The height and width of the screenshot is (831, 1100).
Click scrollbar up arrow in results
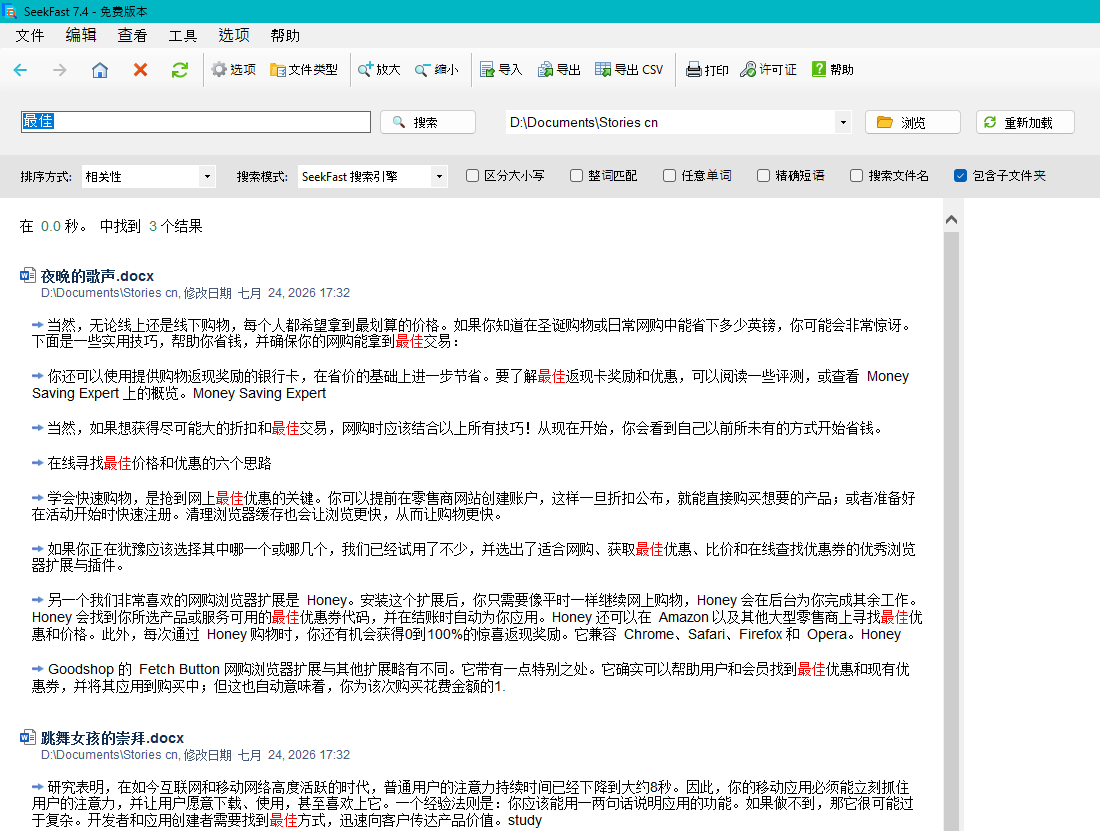(x=951, y=219)
